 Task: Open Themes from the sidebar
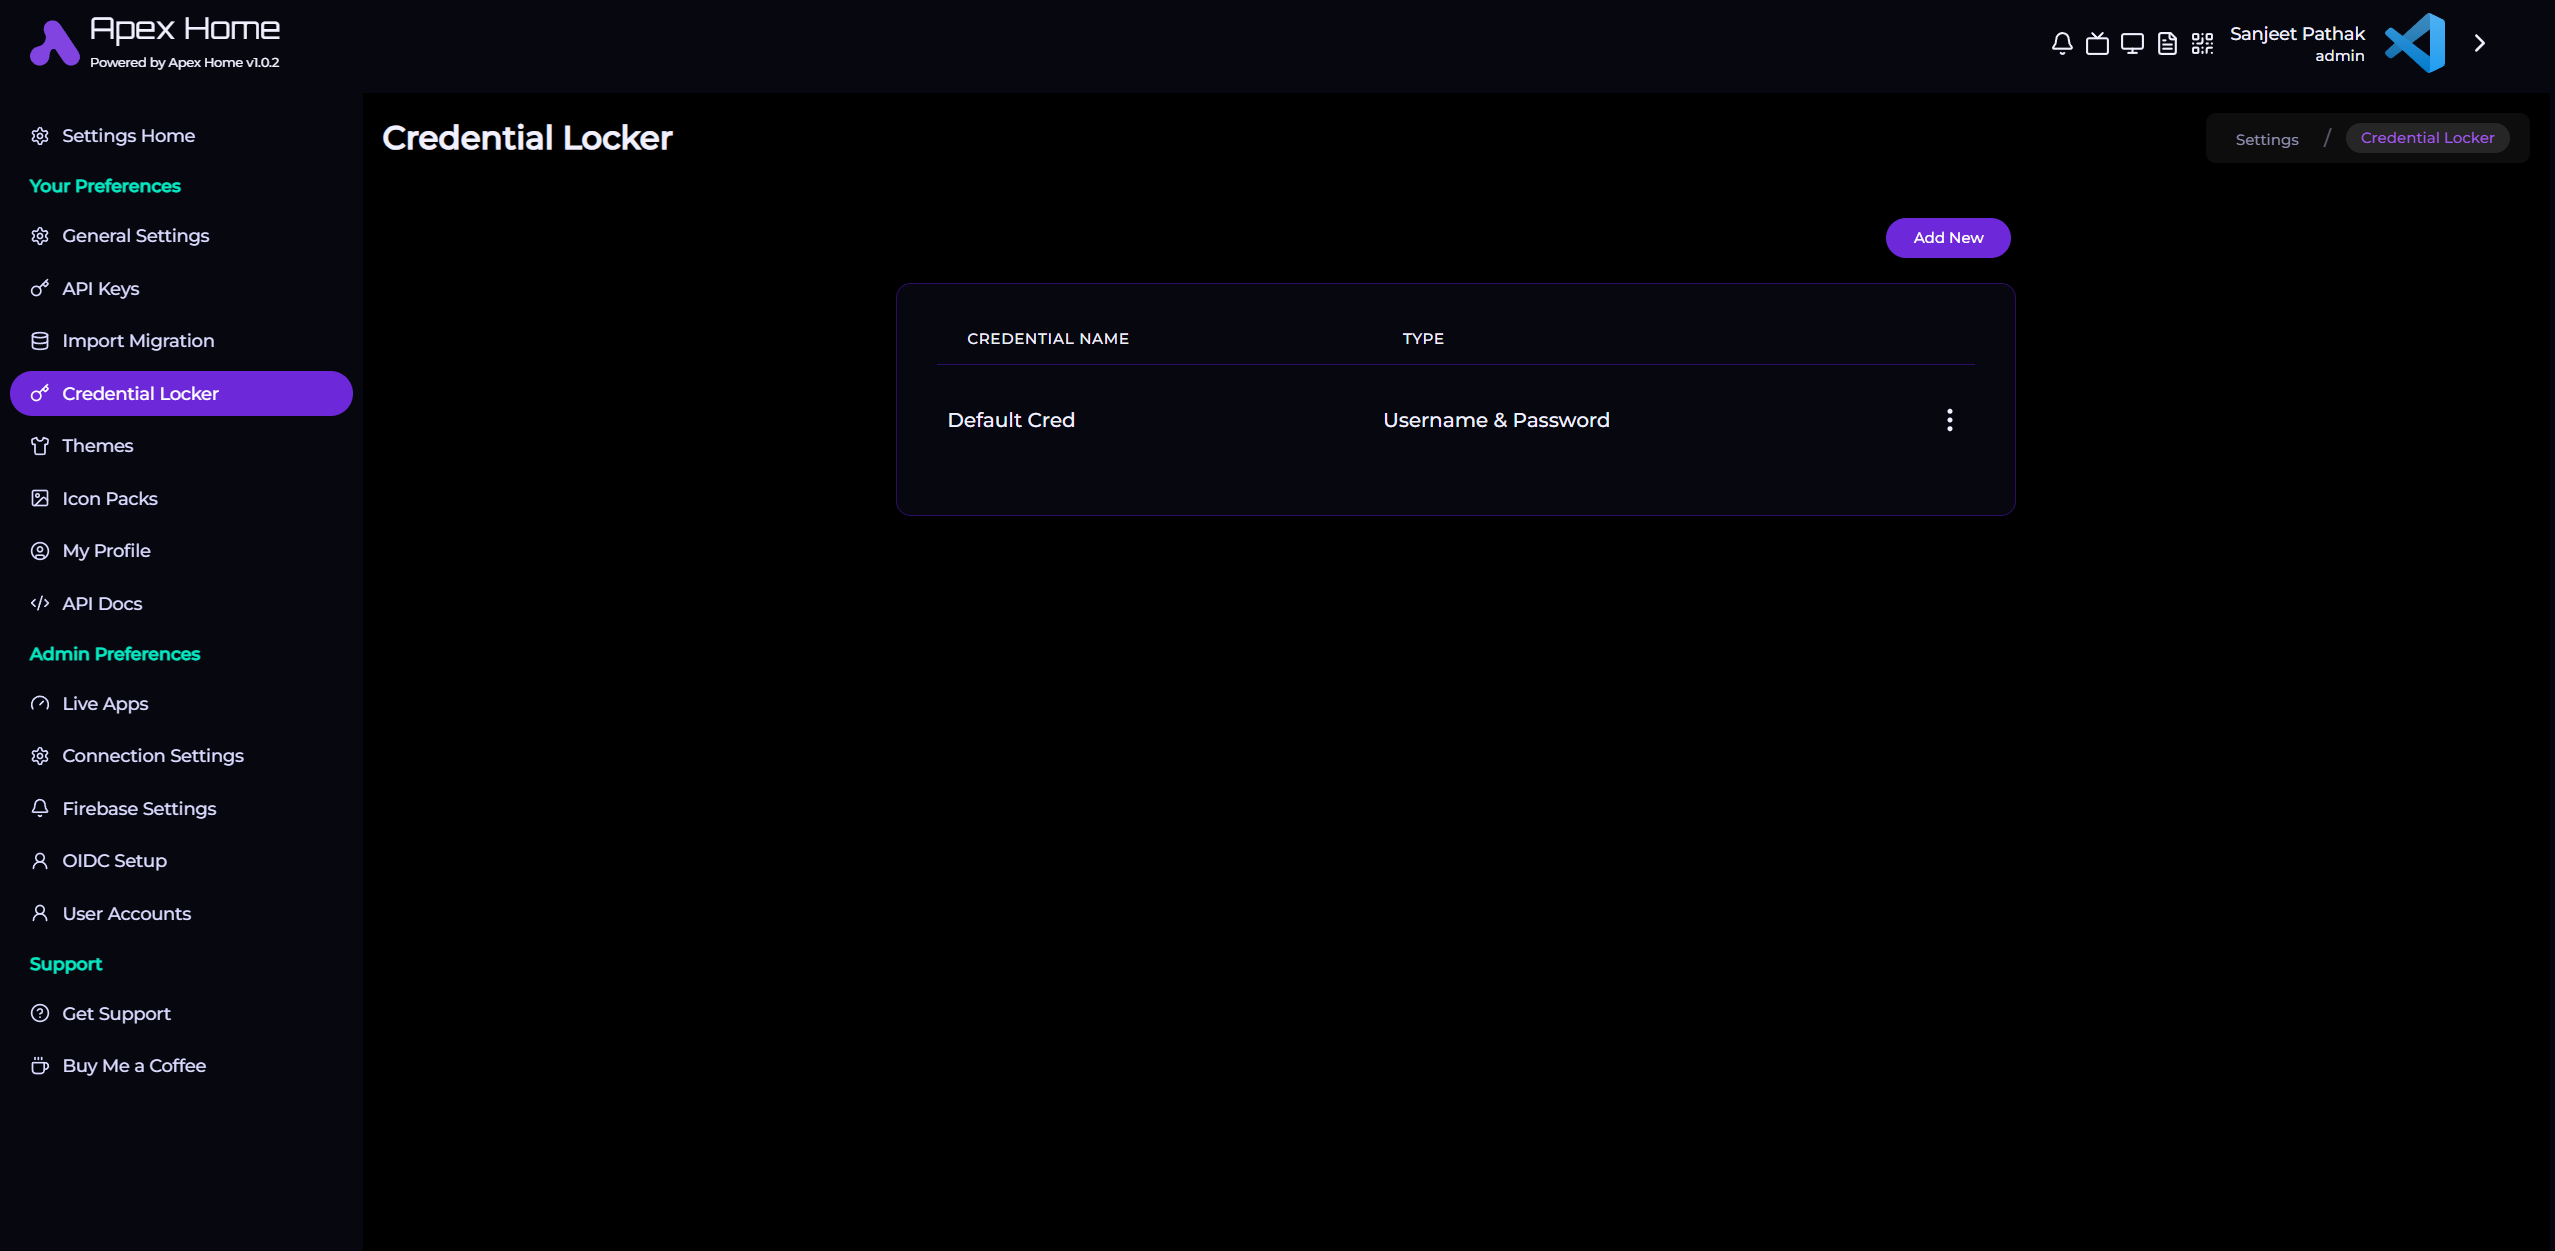pyautogui.click(x=97, y=446)
